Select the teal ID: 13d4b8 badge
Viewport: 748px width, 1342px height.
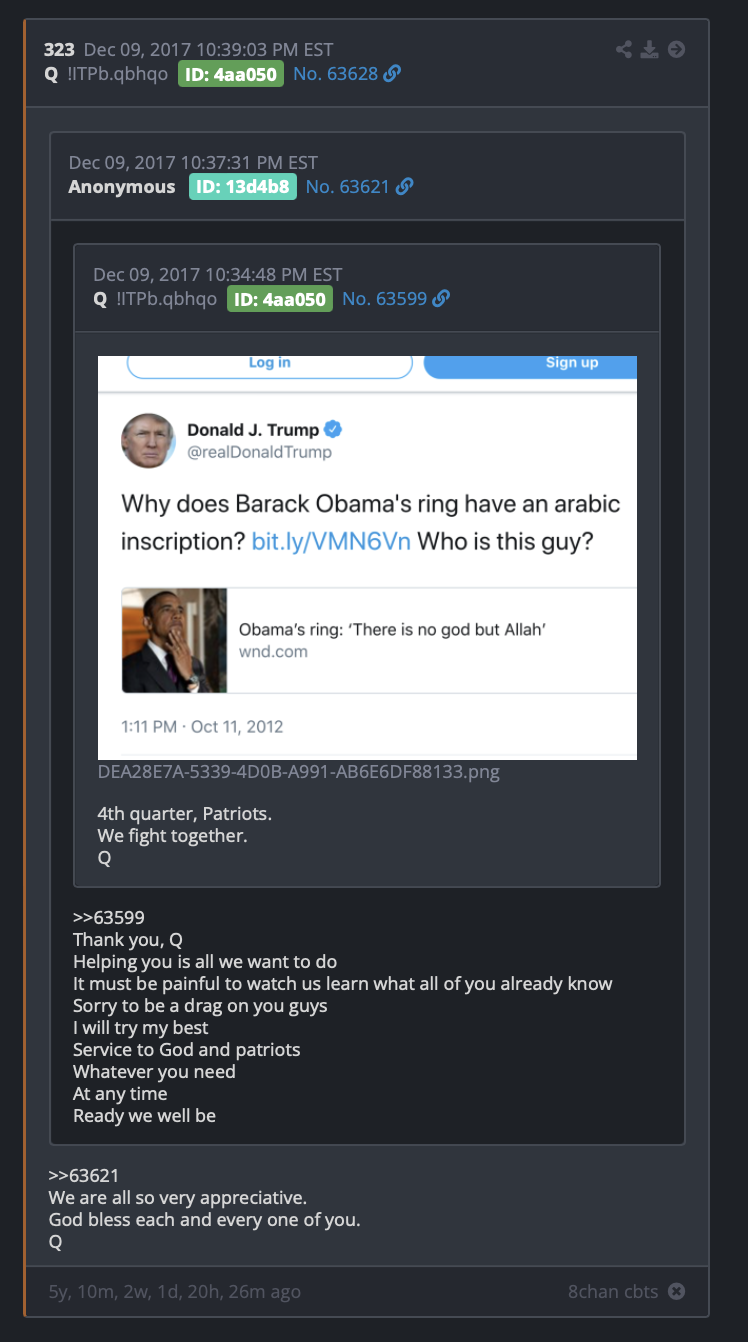(243, 186)
